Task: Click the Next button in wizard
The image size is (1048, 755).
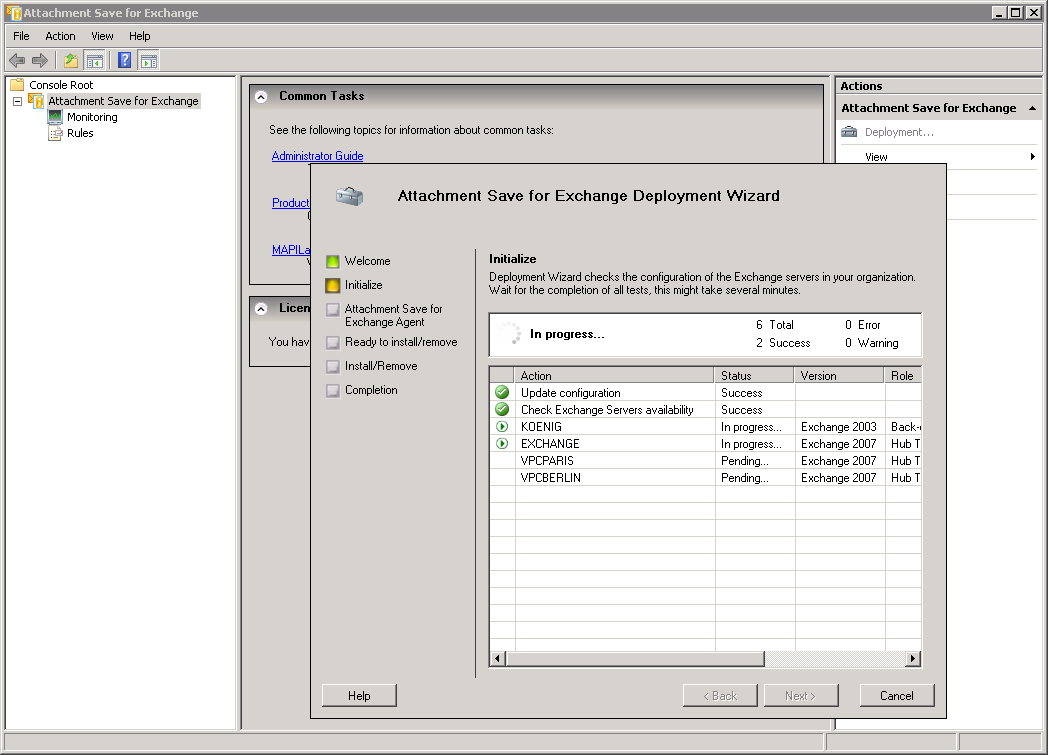Action: coord(801,696)
